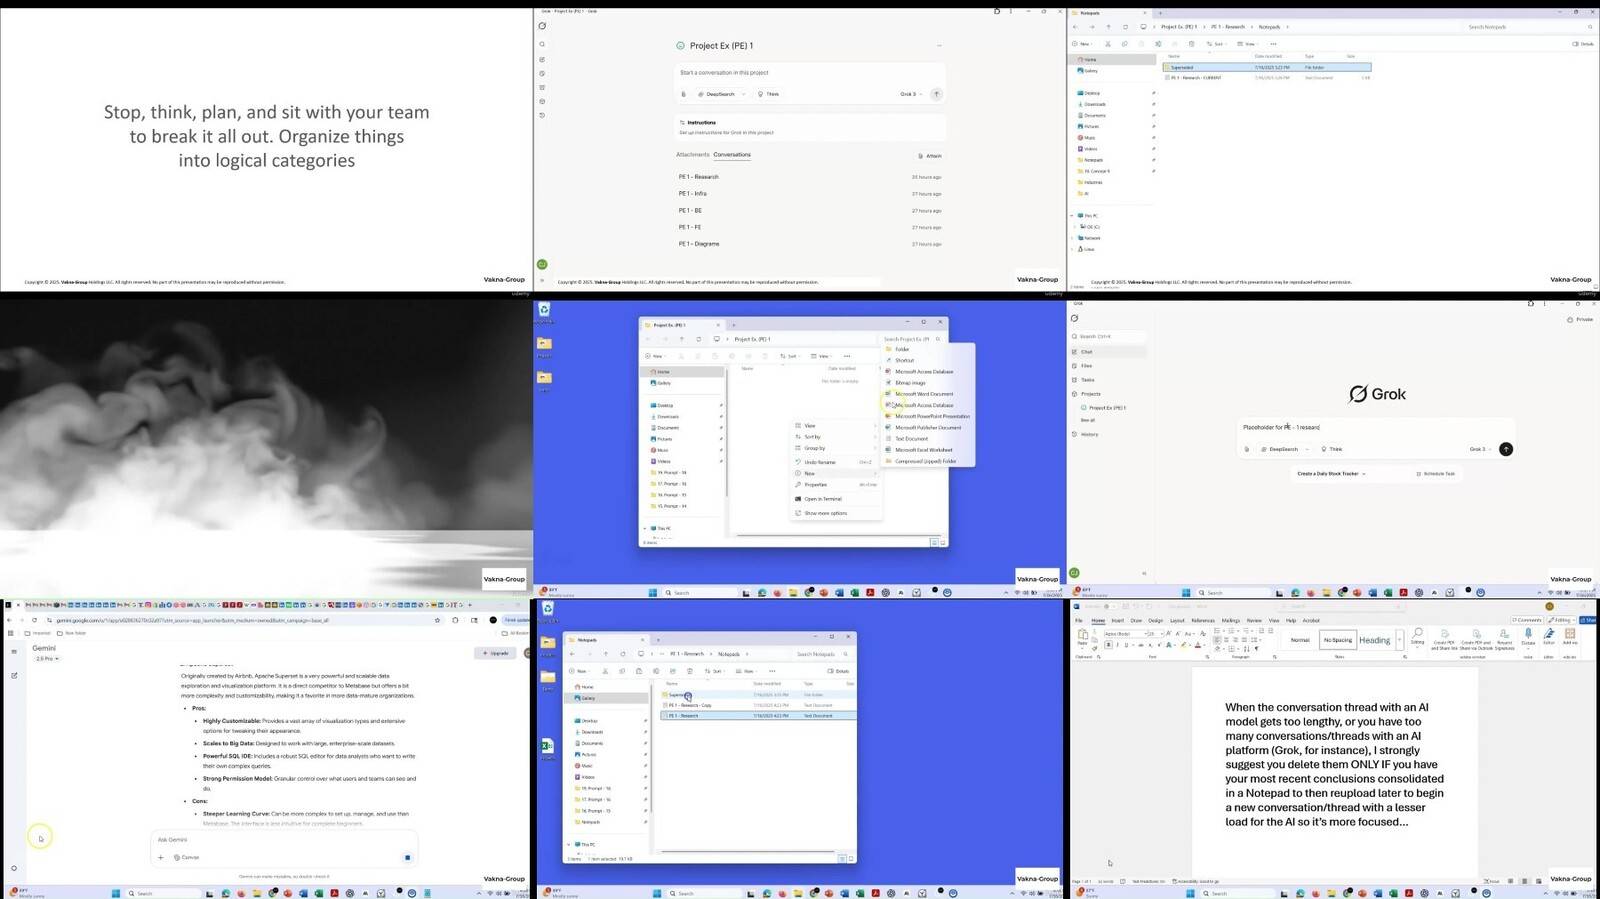
Task: Click the Bold icon in the Word ribbon
Action: 1108,645
